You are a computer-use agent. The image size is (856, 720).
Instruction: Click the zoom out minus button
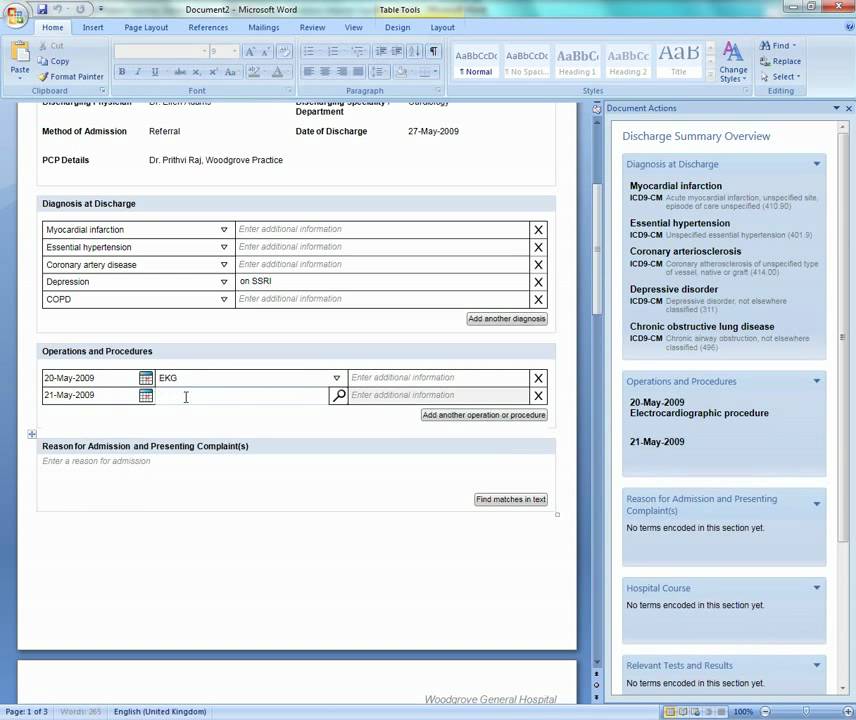(765, 712)
